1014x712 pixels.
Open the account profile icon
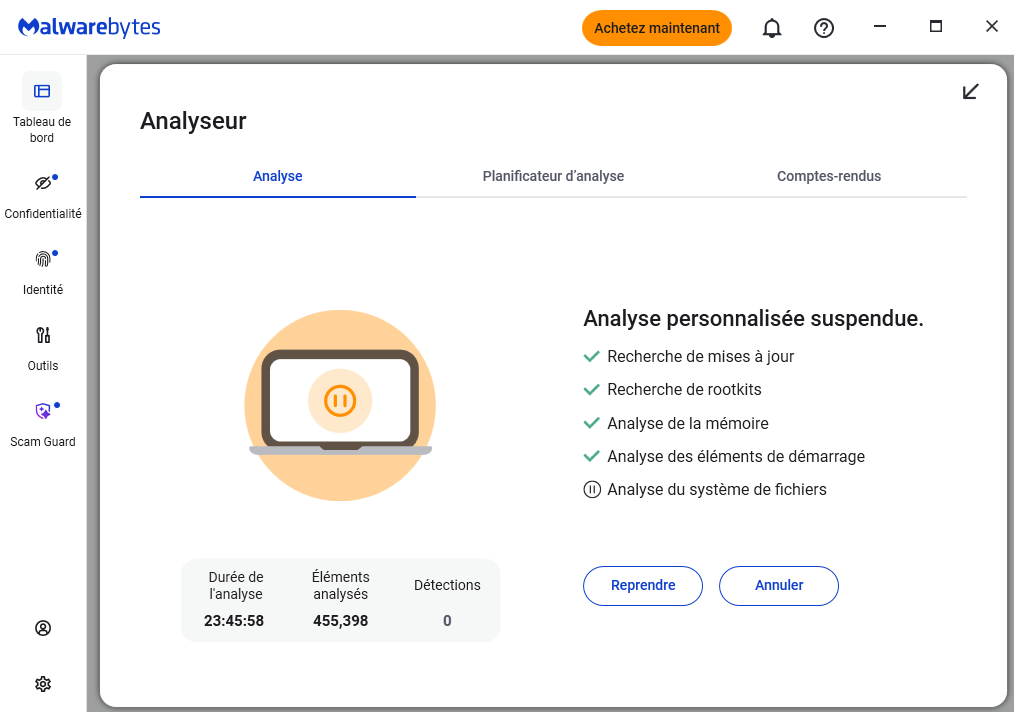click(x=43, y=628)
